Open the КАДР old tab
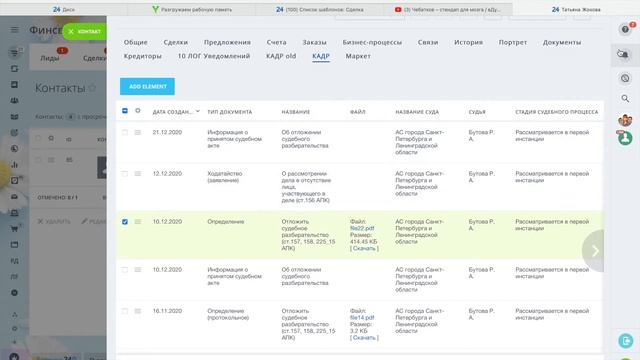Screen dimensions: 640x360 [281, 56]
